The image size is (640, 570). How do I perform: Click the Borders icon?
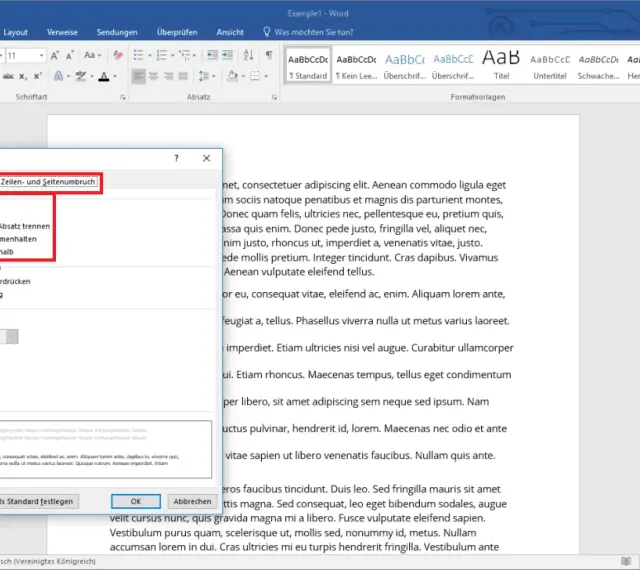(255, 76)
